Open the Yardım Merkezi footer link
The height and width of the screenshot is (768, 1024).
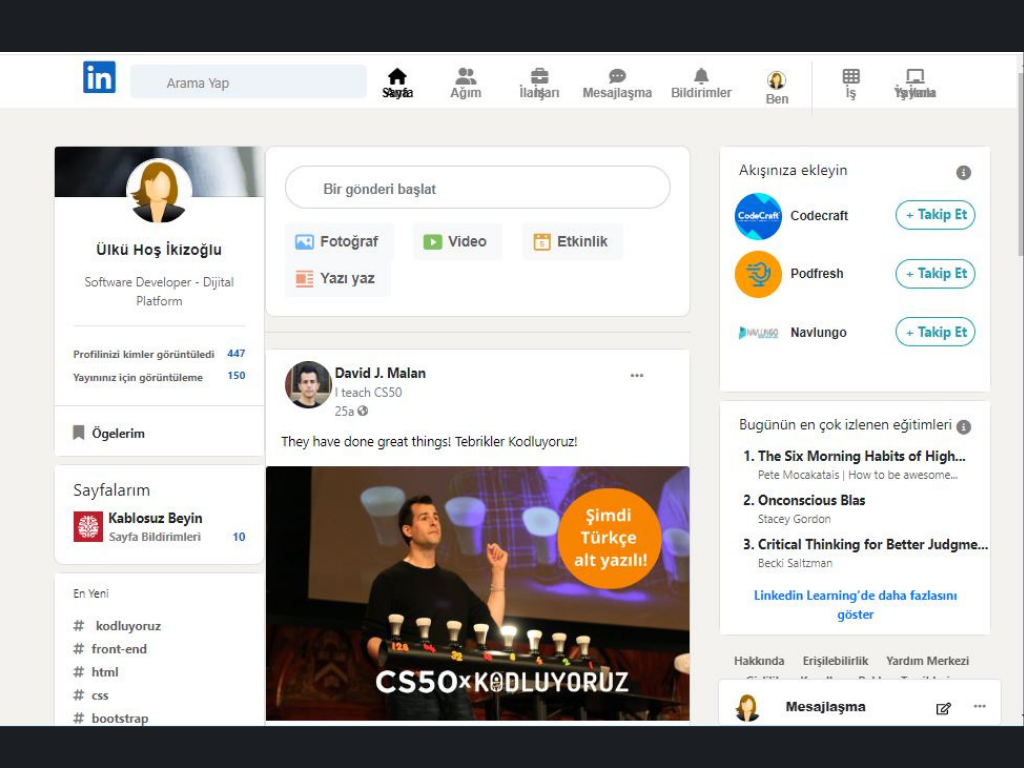click(927, 661)
